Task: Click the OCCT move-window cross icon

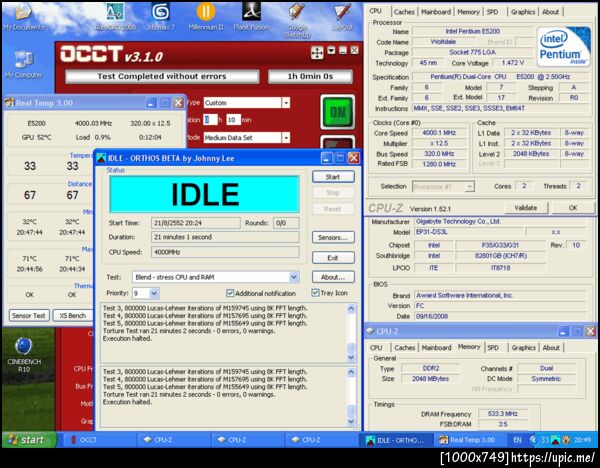Action: coord(317,52)
